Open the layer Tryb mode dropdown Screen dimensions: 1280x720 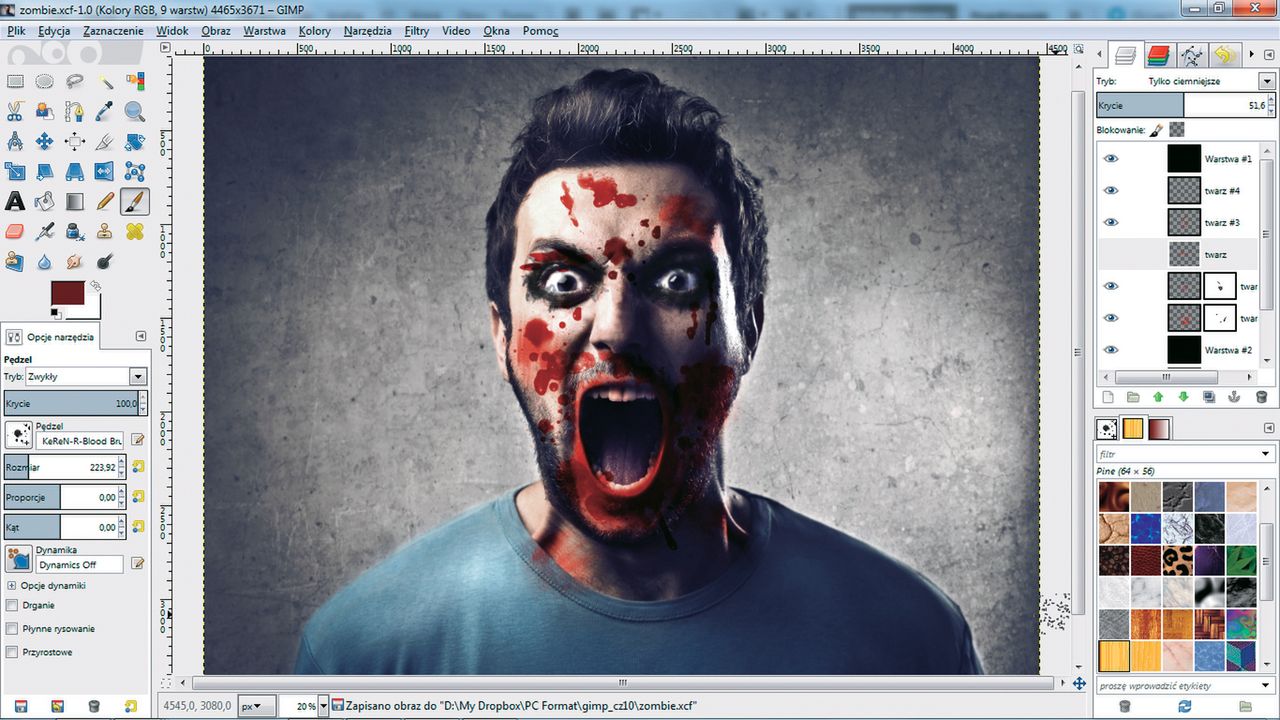tap(1267, 81)
